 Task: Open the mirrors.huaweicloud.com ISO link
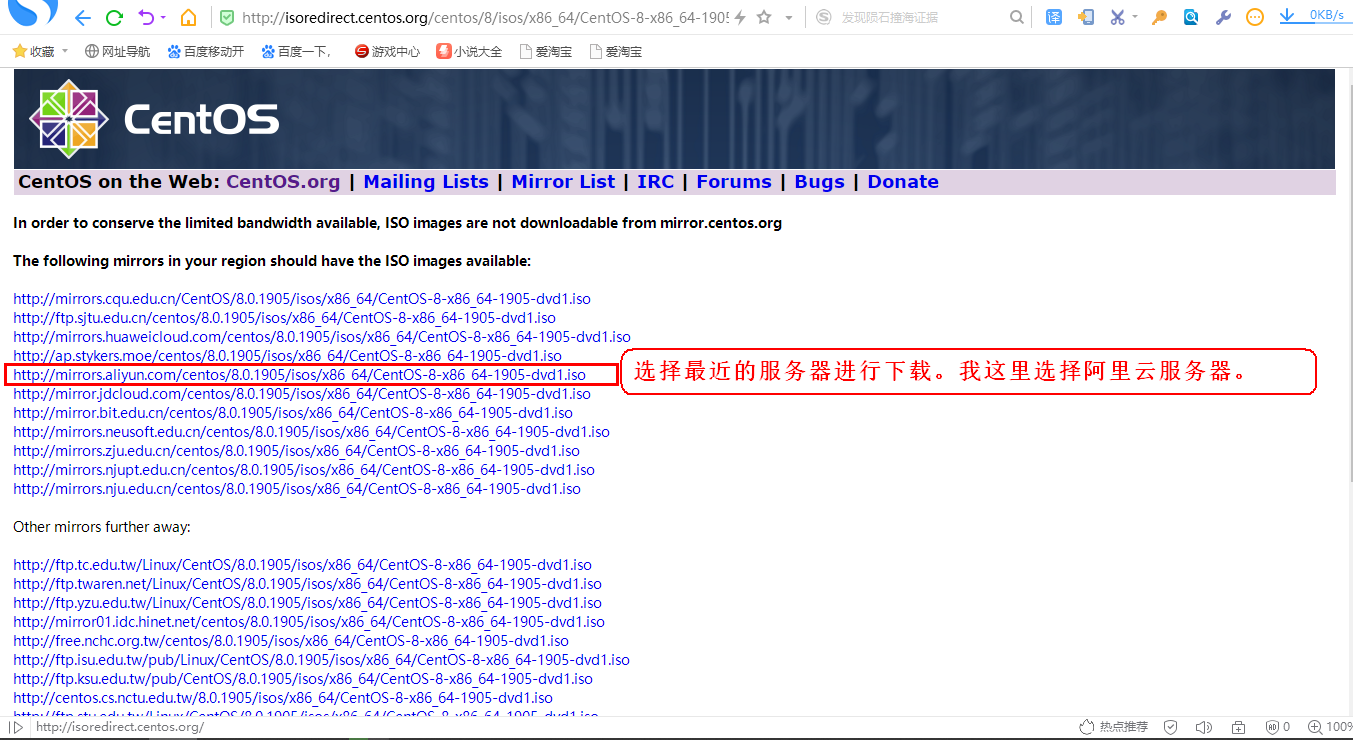coord(322,337)
